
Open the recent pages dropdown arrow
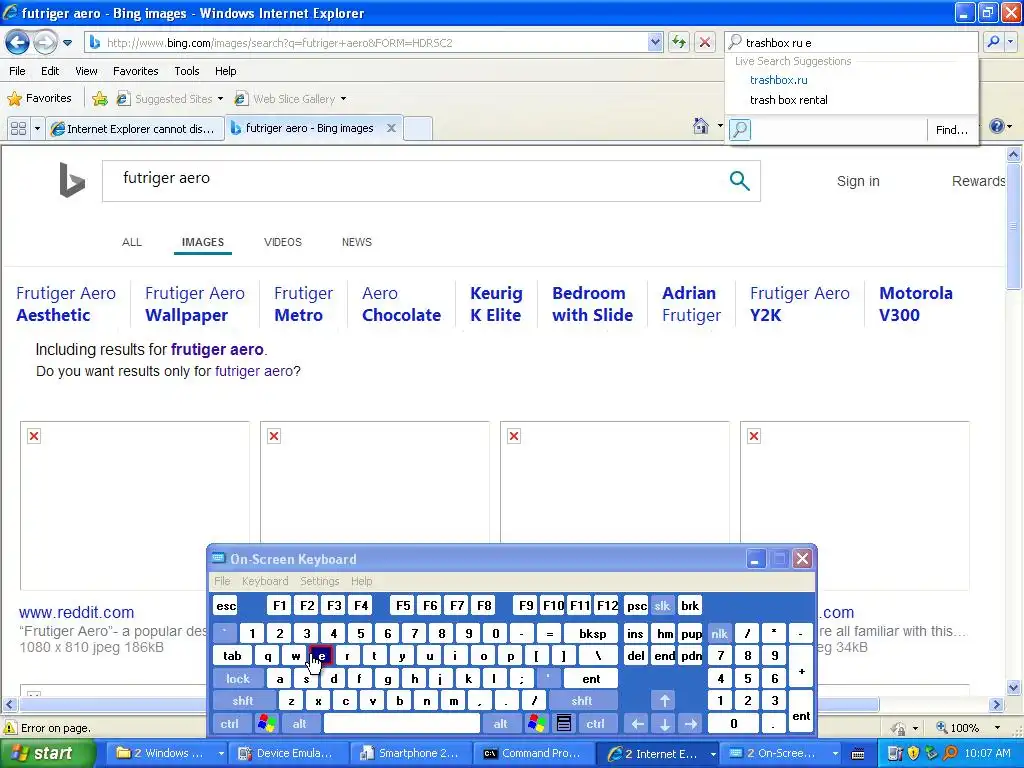pyautogui.click(x=67, y=43)
